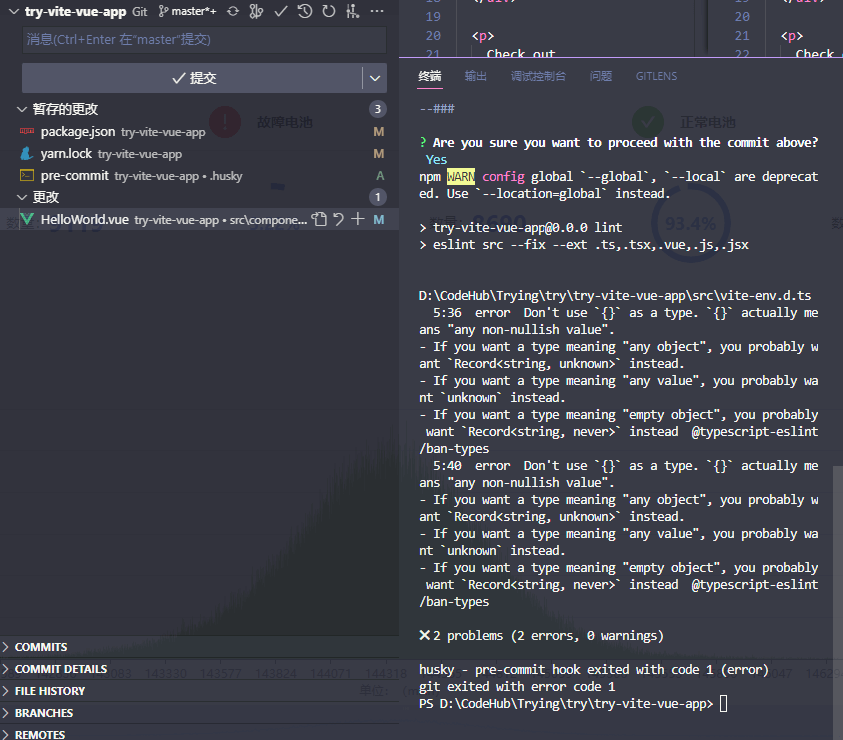The width and height of the screenshot is (843, 740).
Task: Click the '5:40 error' line in terminal
Action: point(626,466)
